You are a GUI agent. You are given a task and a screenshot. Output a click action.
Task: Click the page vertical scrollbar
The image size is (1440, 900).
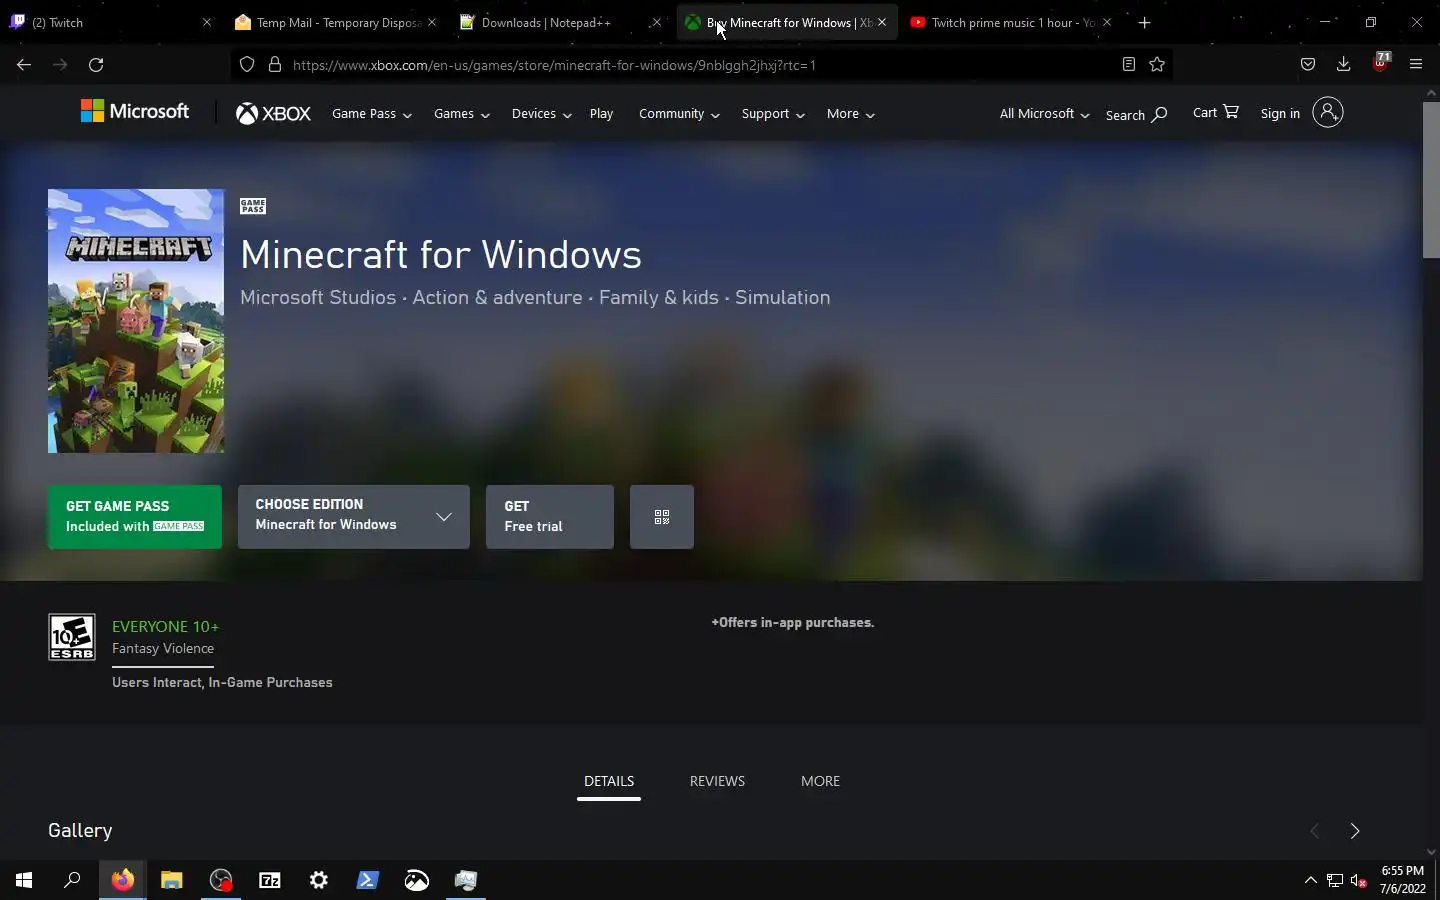click(1431, 180)
